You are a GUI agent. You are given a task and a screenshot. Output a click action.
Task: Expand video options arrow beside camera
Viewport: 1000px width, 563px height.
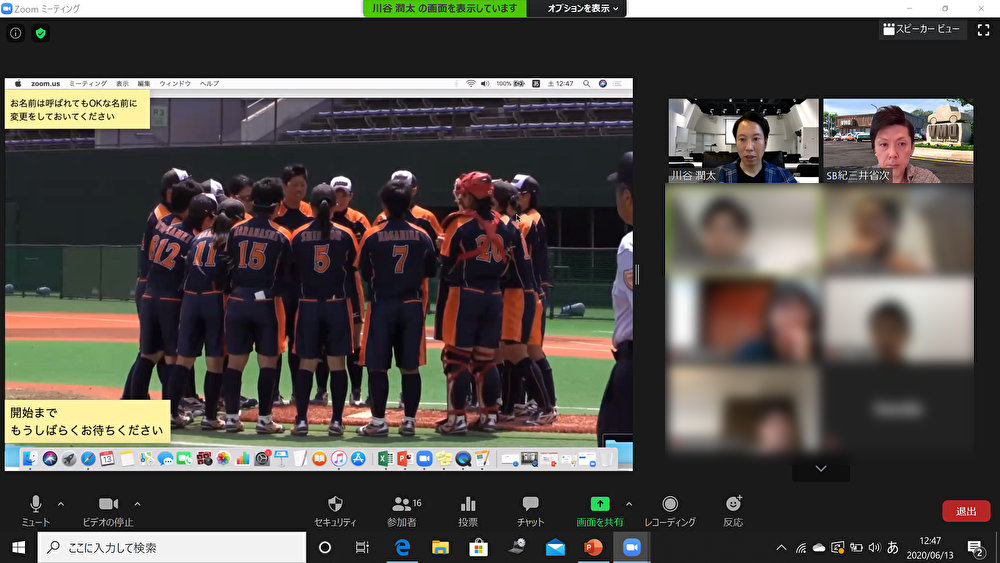tap(137, 503)
